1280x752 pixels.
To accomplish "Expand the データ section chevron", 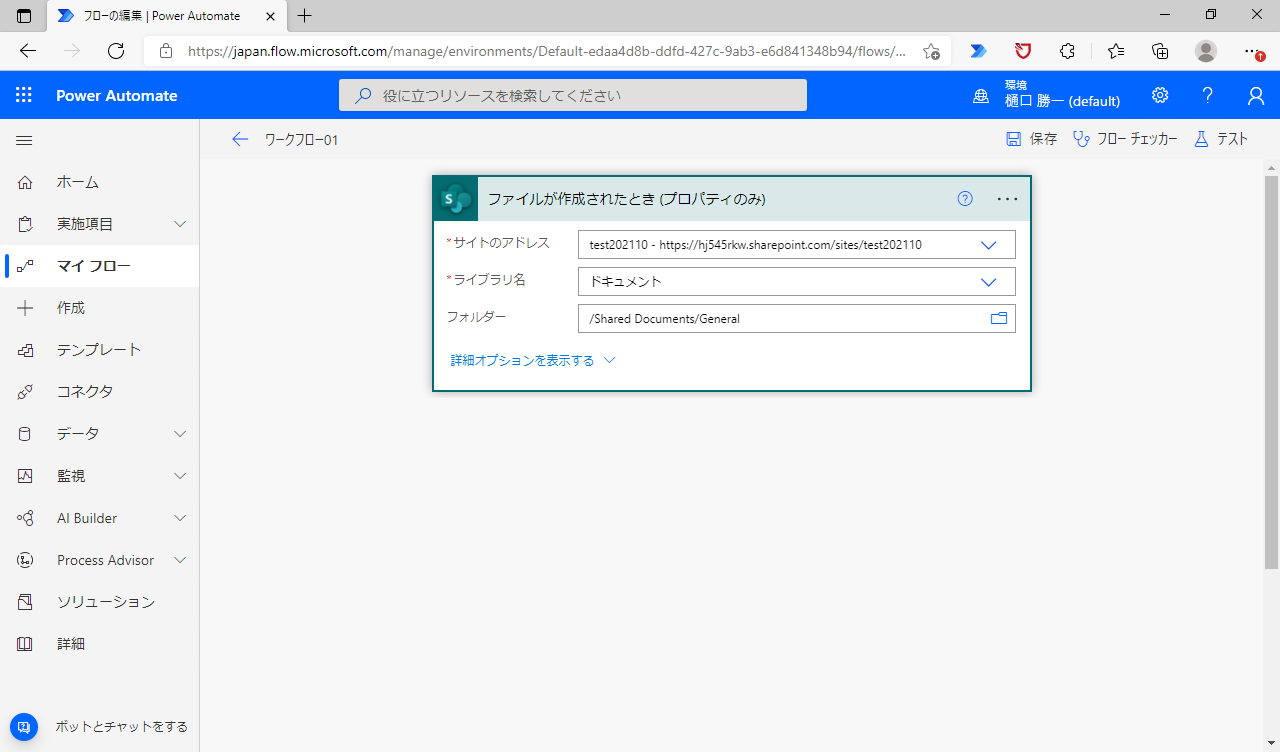I will coord(180,434).
